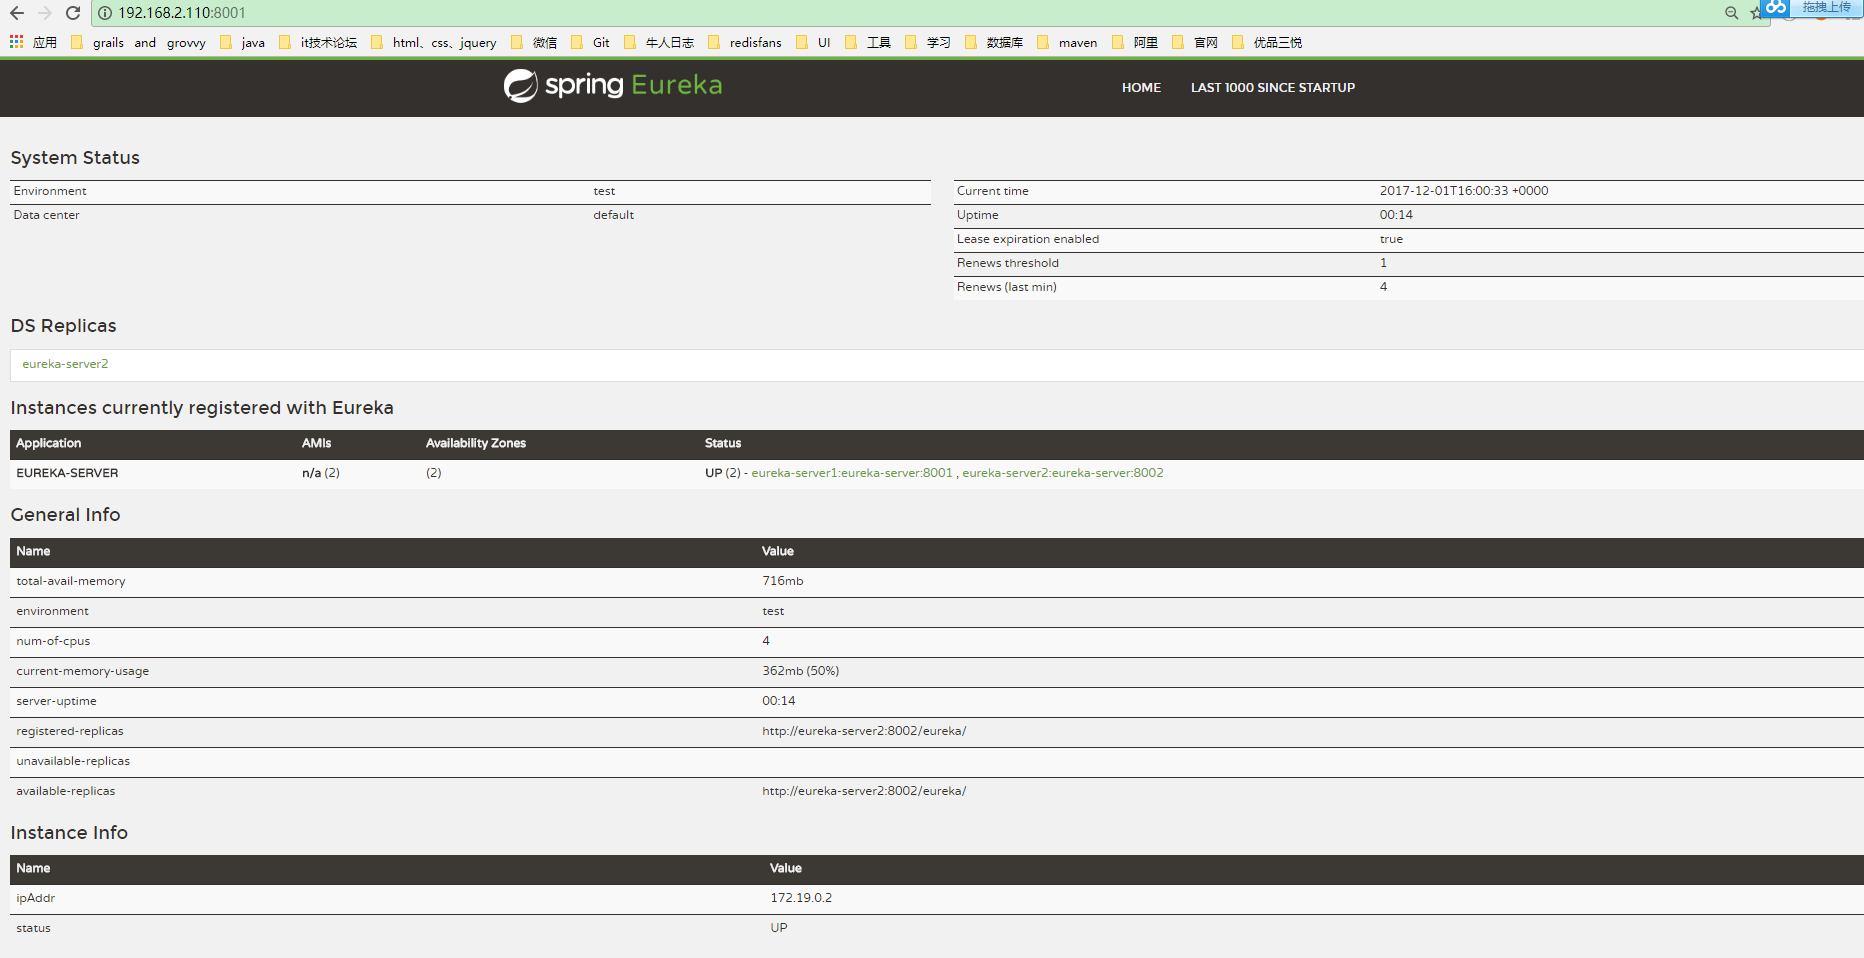Click the Spring Eureka logo
The height and width of the screenshot is (958, 1864).
(x=613, y=86)
